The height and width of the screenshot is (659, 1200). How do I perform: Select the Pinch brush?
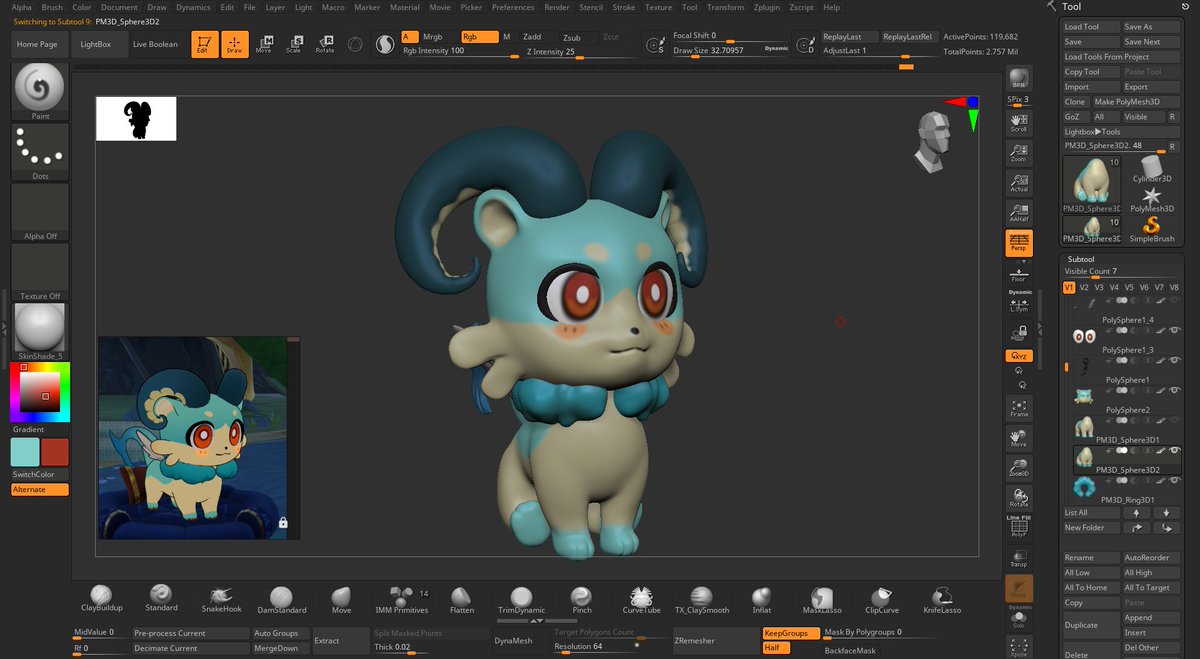(x=581, y=599)
